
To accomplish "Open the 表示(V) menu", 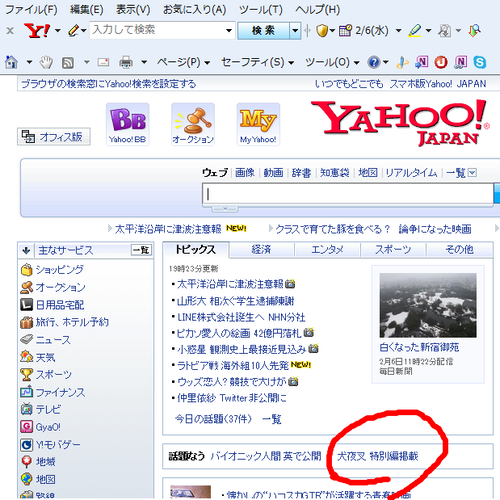I will [x=133, y=10].
